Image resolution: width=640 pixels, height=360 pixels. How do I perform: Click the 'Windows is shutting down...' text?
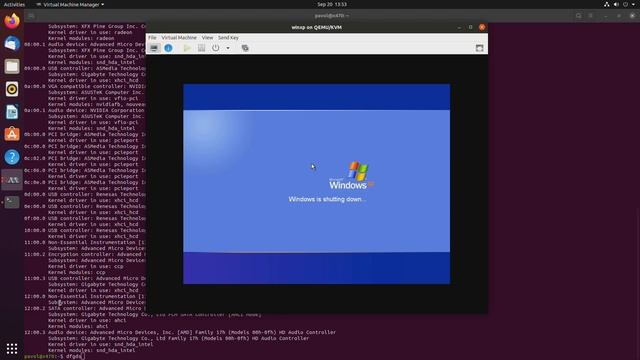pyautogui.click(x=327, y=199)
